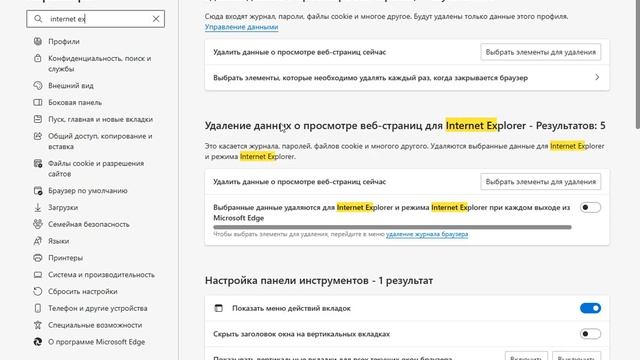This screenshot has height=360, width=640.
Task: Click the Языки language icon
Action: [38, 241]
